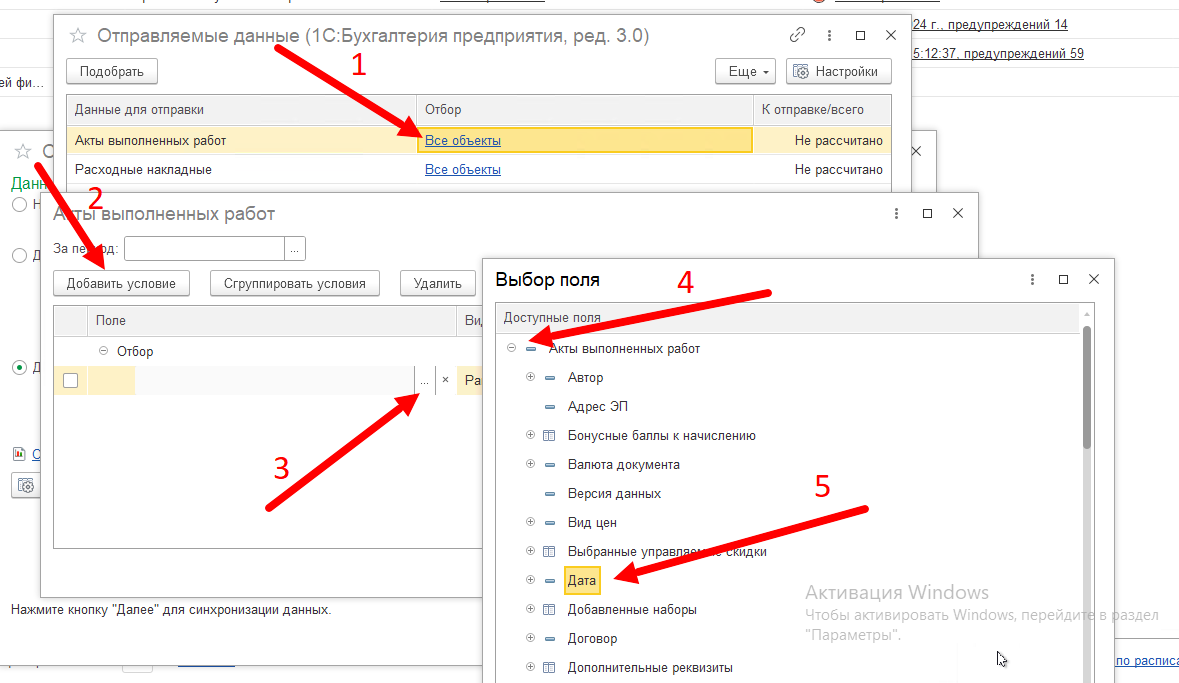This screenshot has height=683, width=1179.
Task: Select the radio button labeled Н in the background window
Action: pos(20,205)
